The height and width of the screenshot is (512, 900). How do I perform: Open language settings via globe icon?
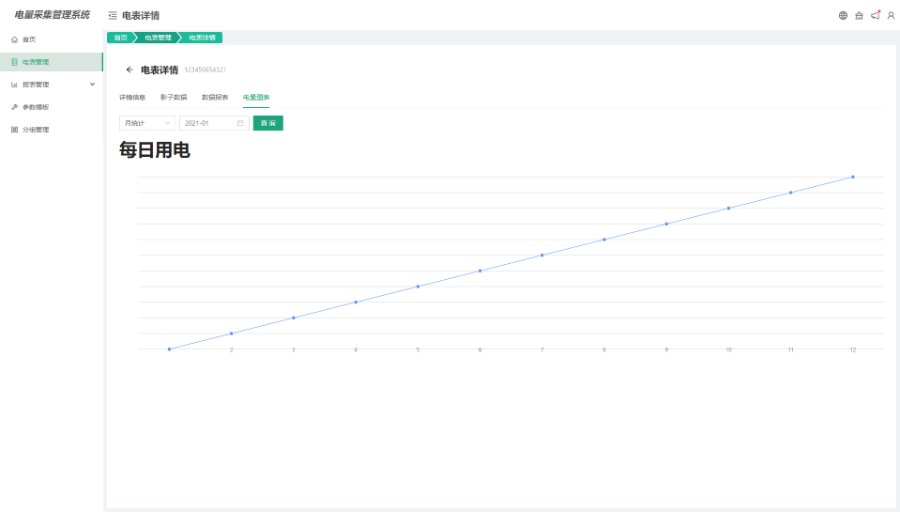pyautogui.click(x=843, y=16)
